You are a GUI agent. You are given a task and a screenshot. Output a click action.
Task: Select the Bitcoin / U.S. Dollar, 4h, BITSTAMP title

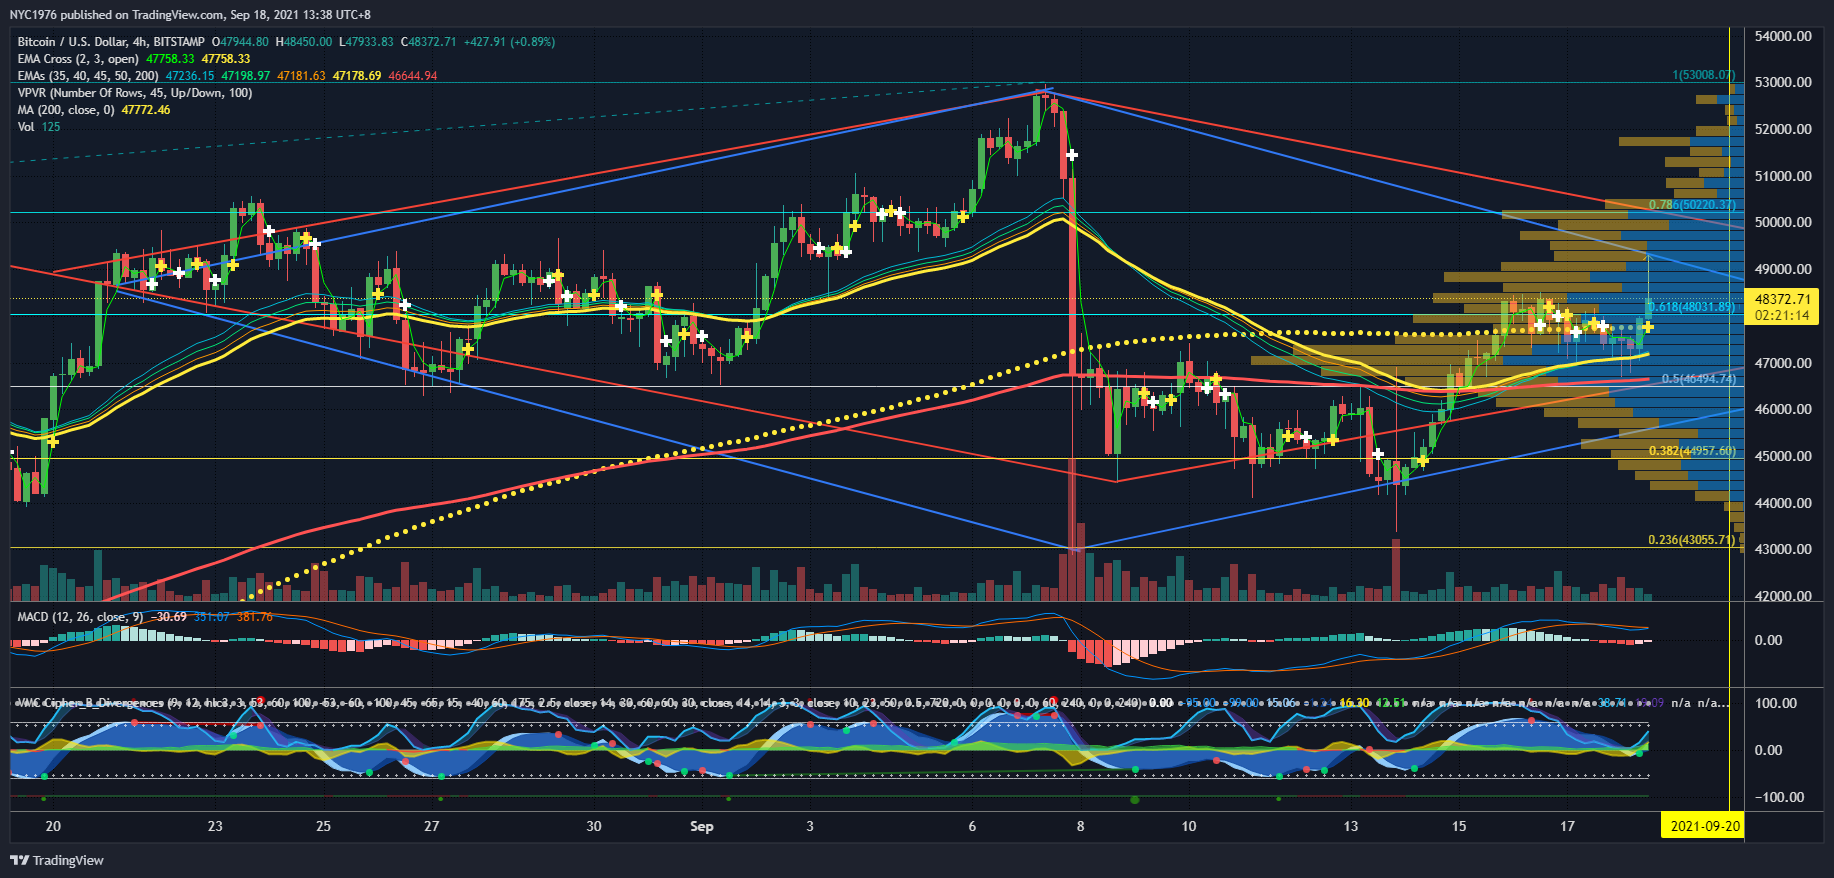click(x=111, y=42)
